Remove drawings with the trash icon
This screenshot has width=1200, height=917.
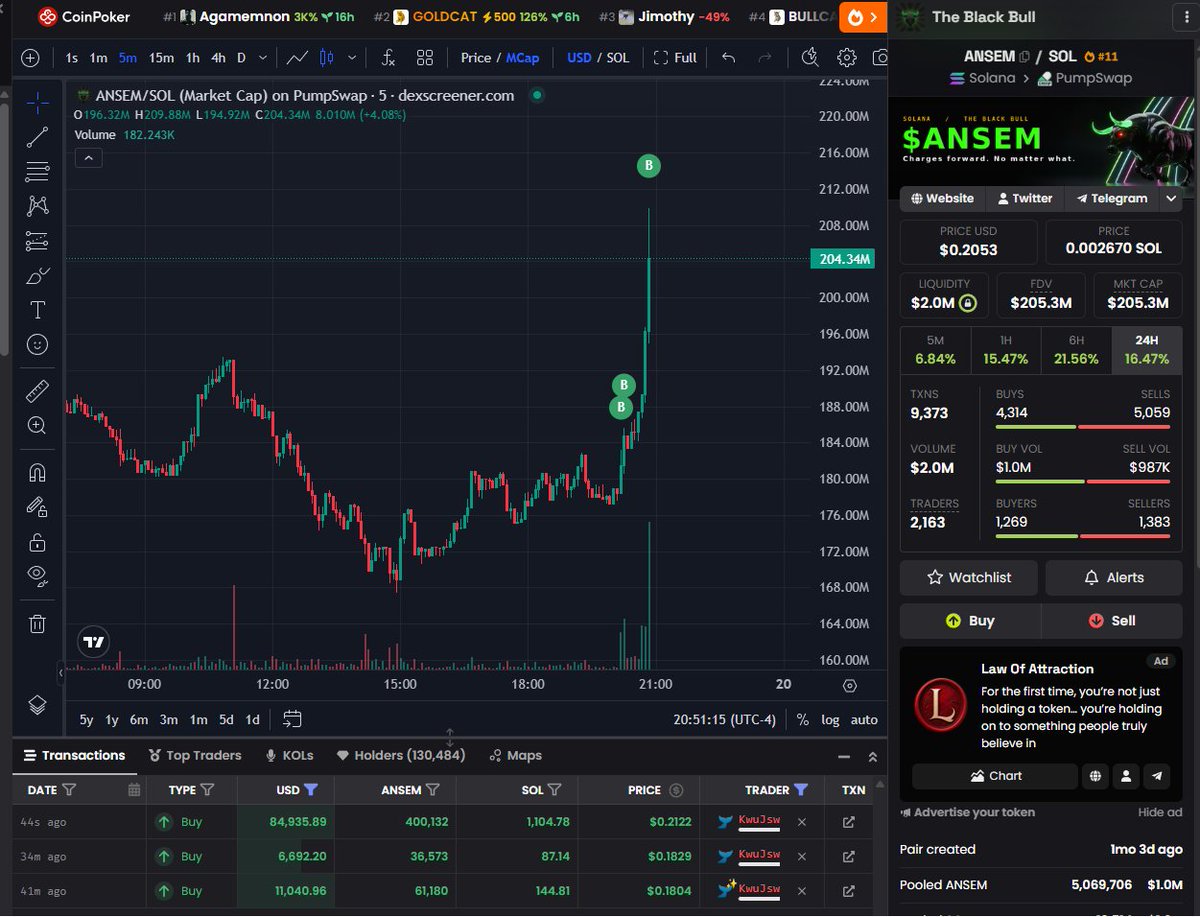click(37, 623)
